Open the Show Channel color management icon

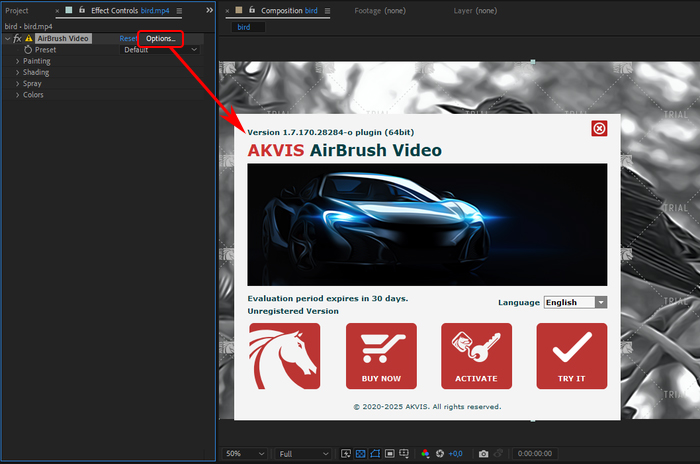pos(425,454)
